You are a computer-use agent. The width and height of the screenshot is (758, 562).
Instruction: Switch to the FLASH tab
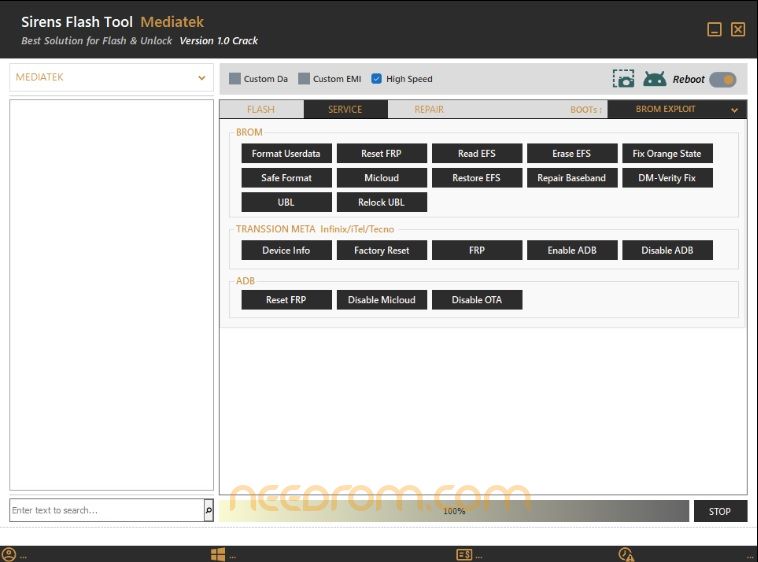pos(261,109)
